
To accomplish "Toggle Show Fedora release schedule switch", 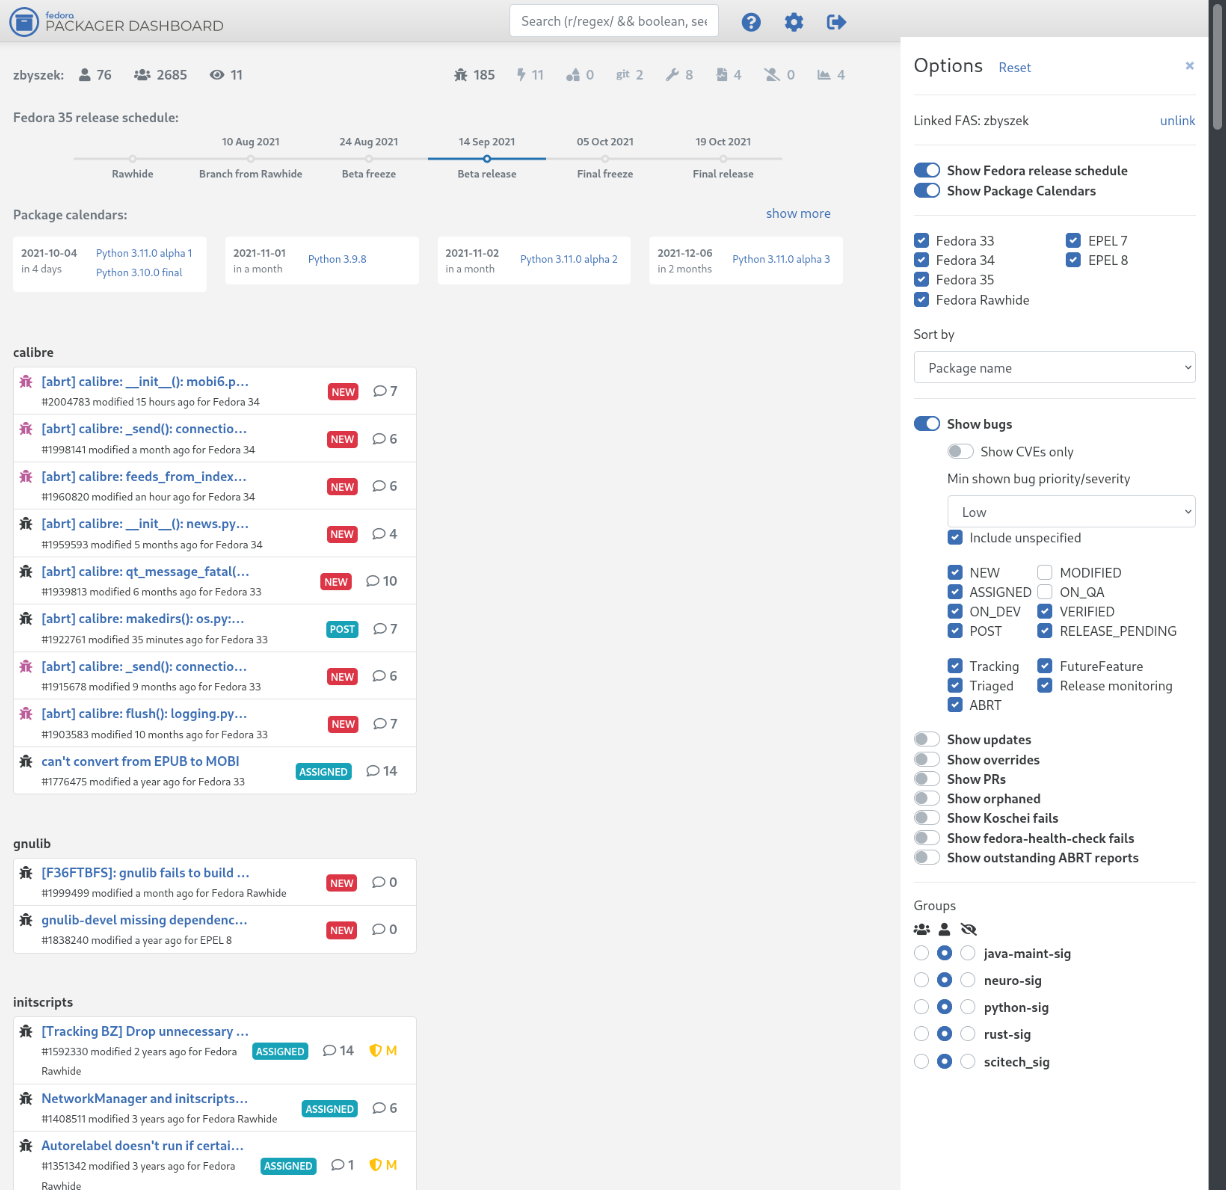I will click(927, 170).
